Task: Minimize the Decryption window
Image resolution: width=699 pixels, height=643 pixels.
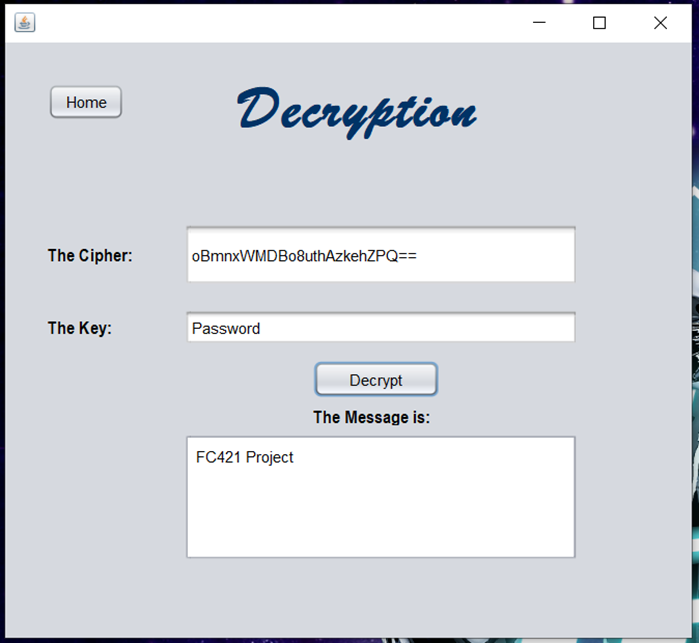Action: [x=539, y=22]
